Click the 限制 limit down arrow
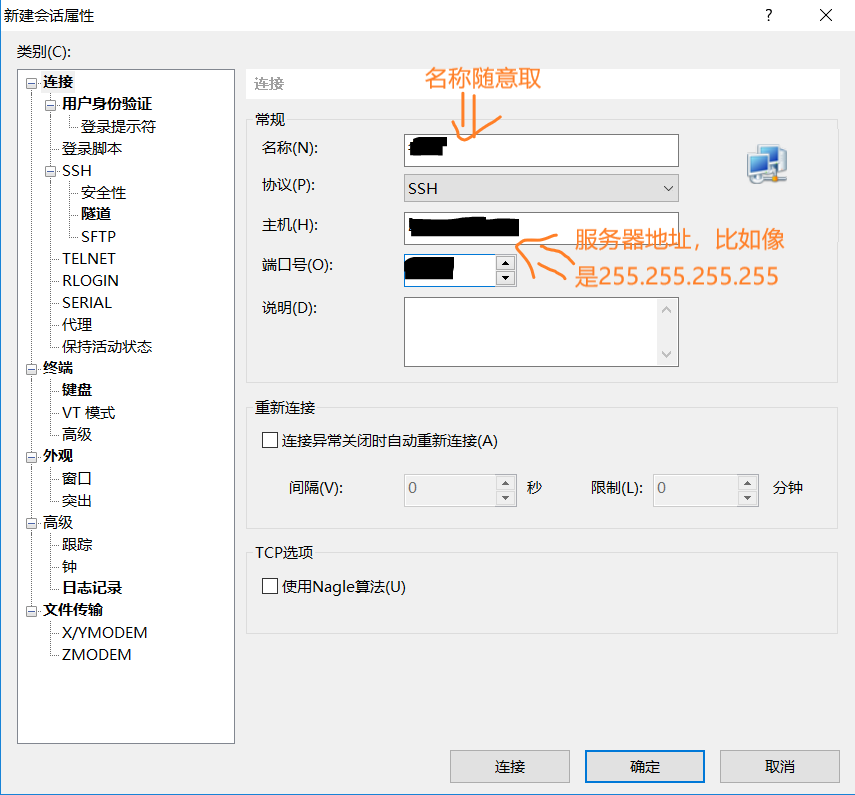 coord(748,498)
